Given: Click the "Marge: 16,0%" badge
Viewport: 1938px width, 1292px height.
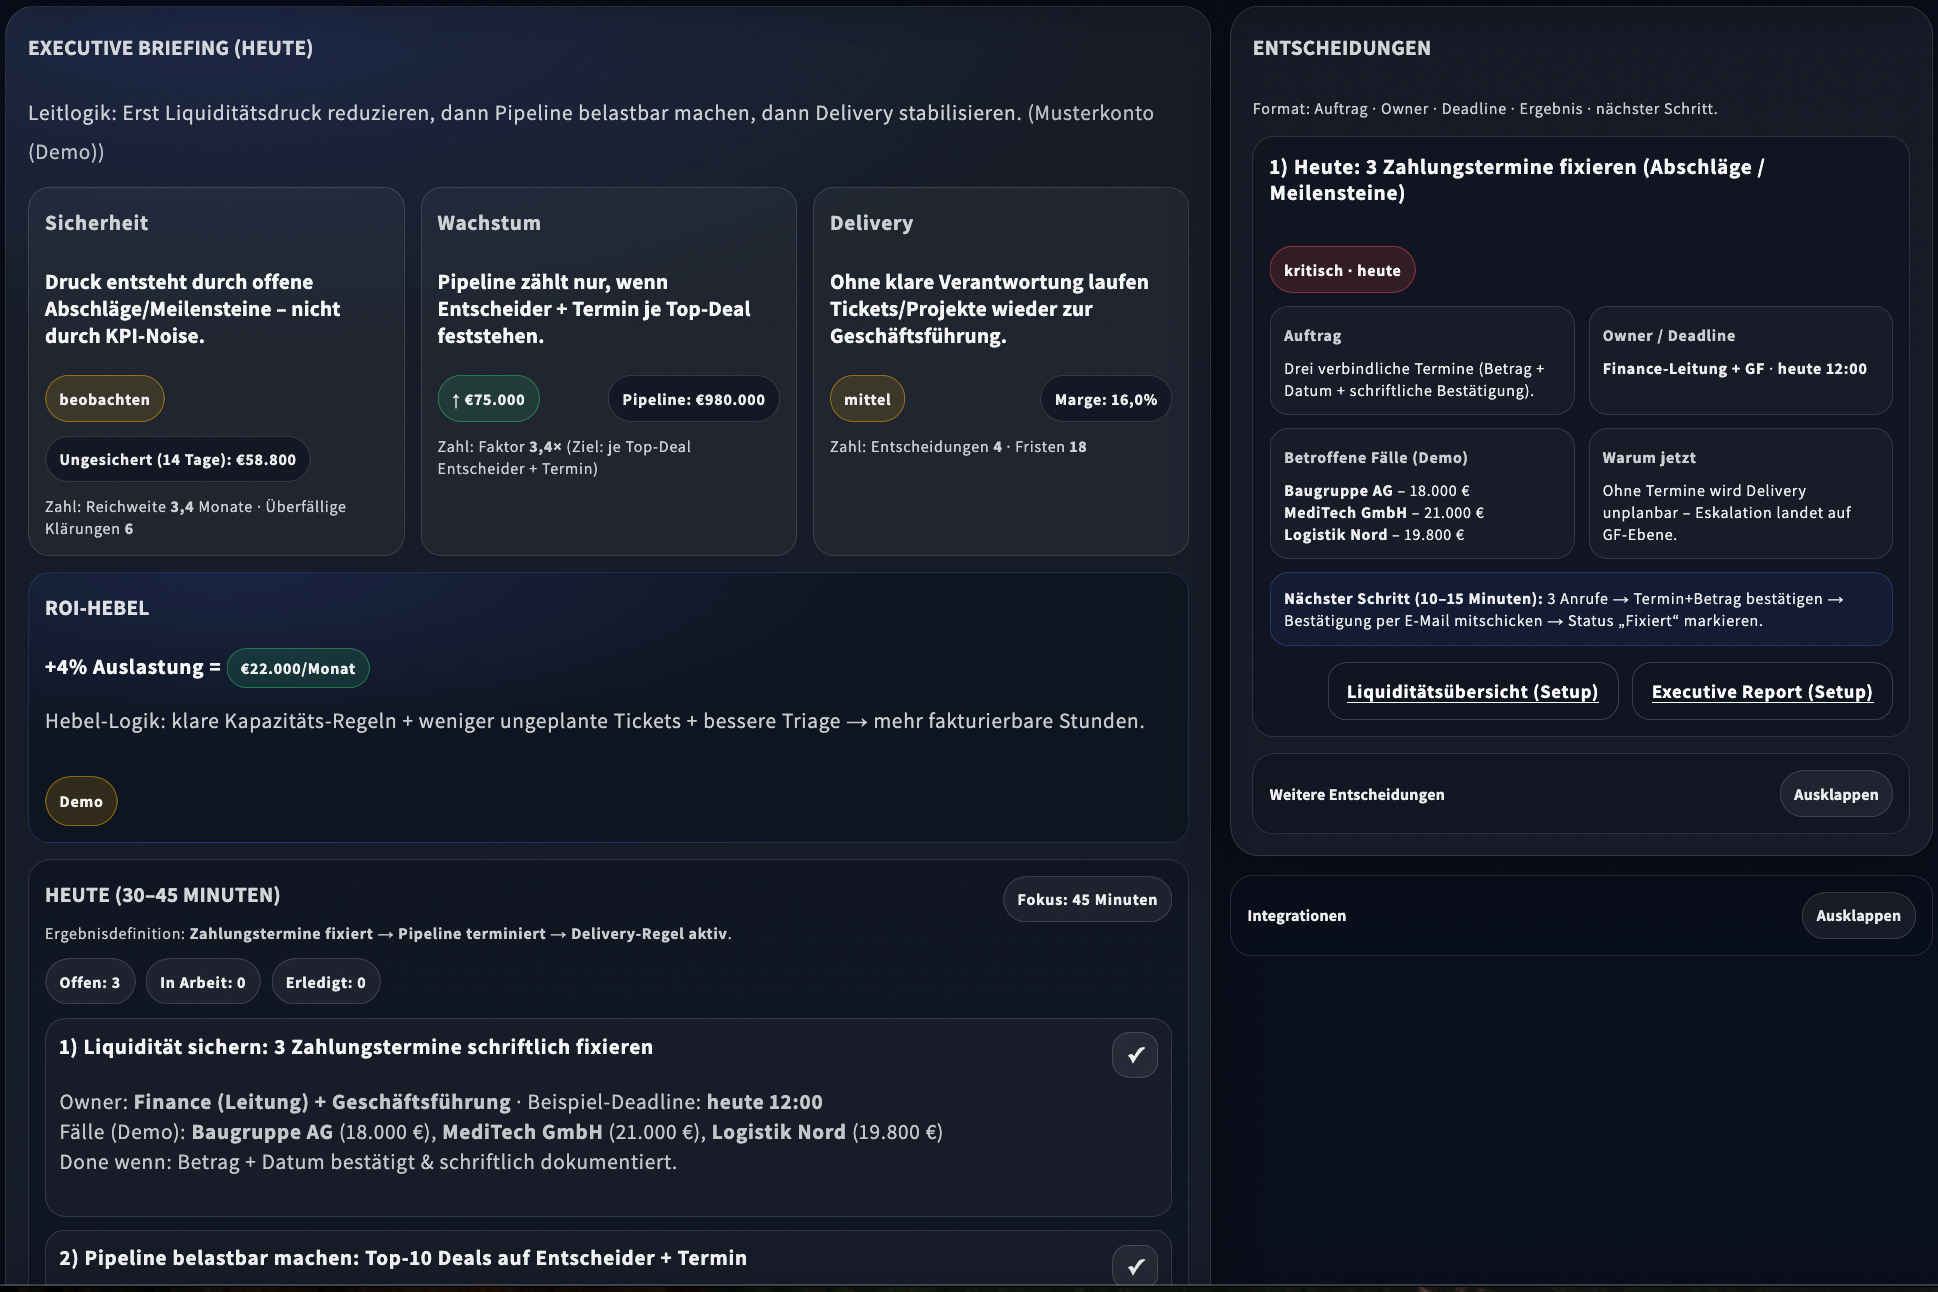Looking at the screenshot, I should tap(1104, 398).
